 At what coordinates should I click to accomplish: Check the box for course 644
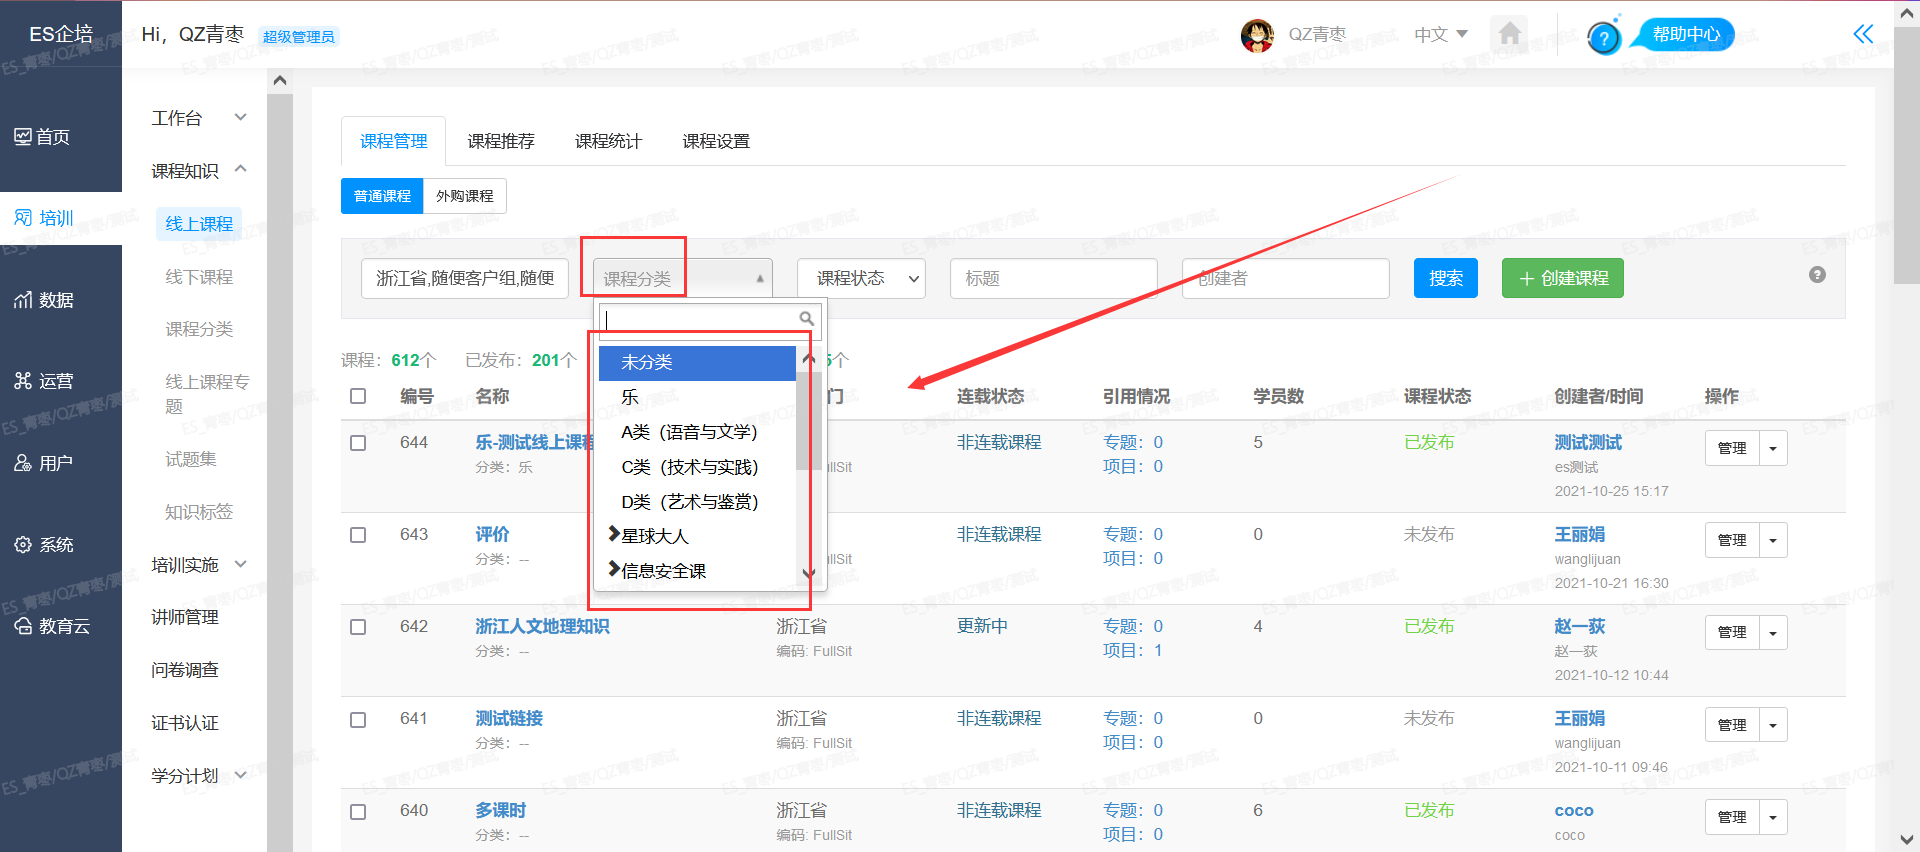tap(358, 443)
